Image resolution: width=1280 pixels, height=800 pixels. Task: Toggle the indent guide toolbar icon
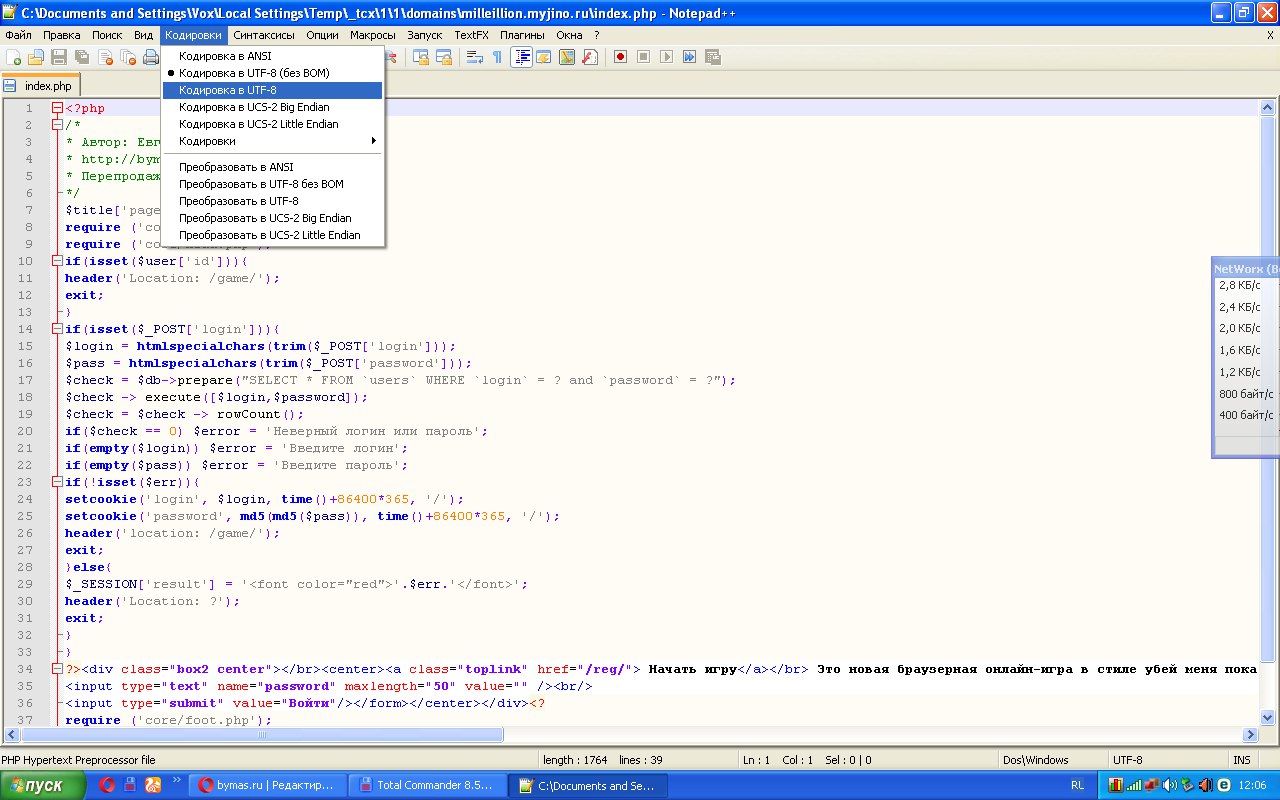pyautogui.click(x=521, y=57)
